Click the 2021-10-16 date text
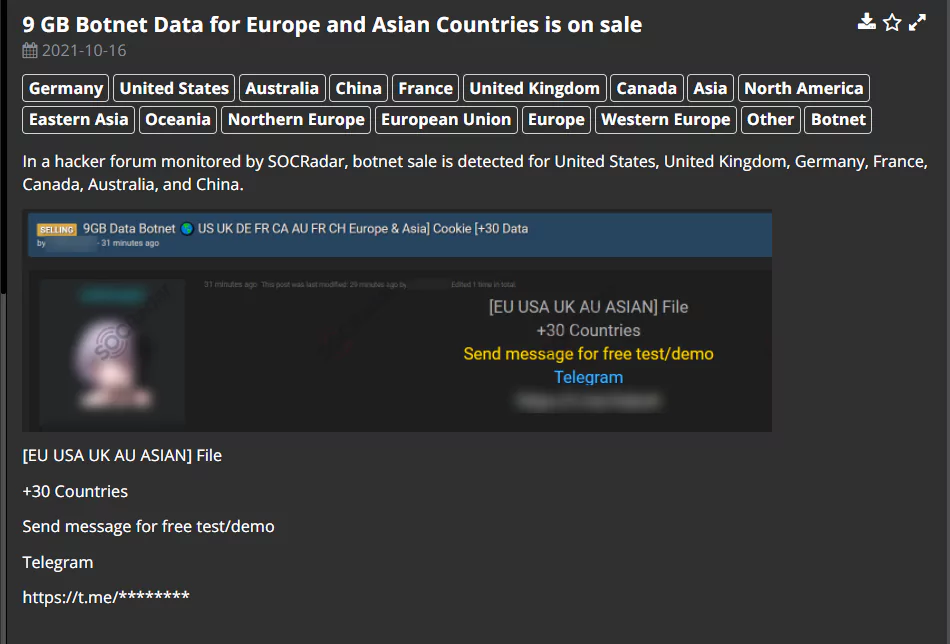 [84, 50]
